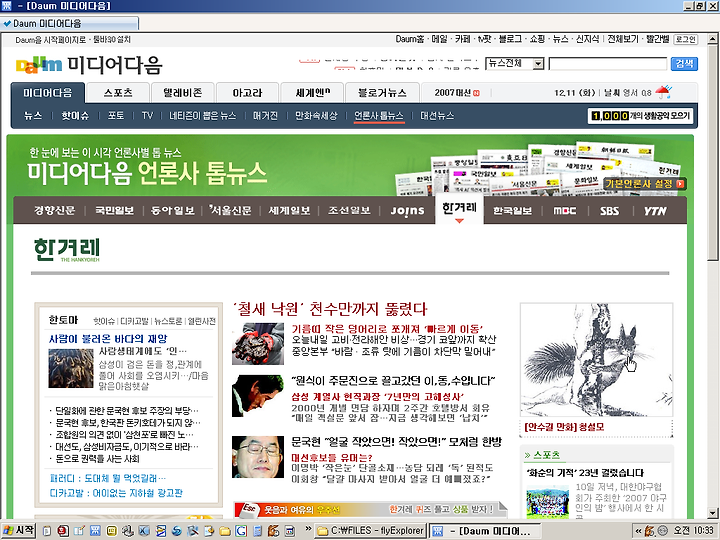This screenshot has height=540, width=720.
Task: Open the oil-covered hands article thumbnail
Action: point(258,343)
